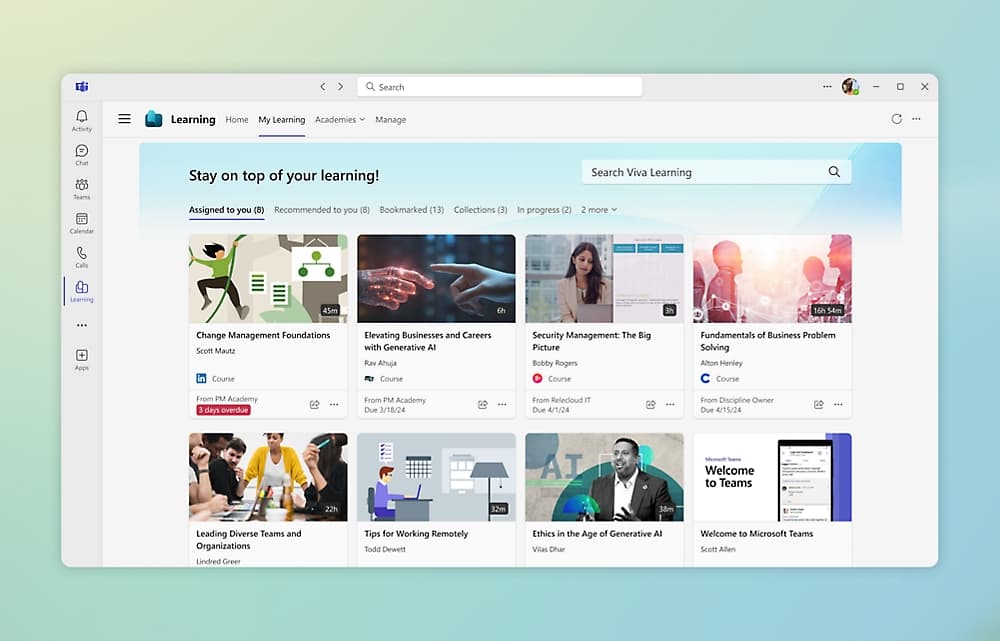This screenshot has height=641, width=1000.
Task: Click the magnifier in Search Viva Learning
Action: click(834, 172)
